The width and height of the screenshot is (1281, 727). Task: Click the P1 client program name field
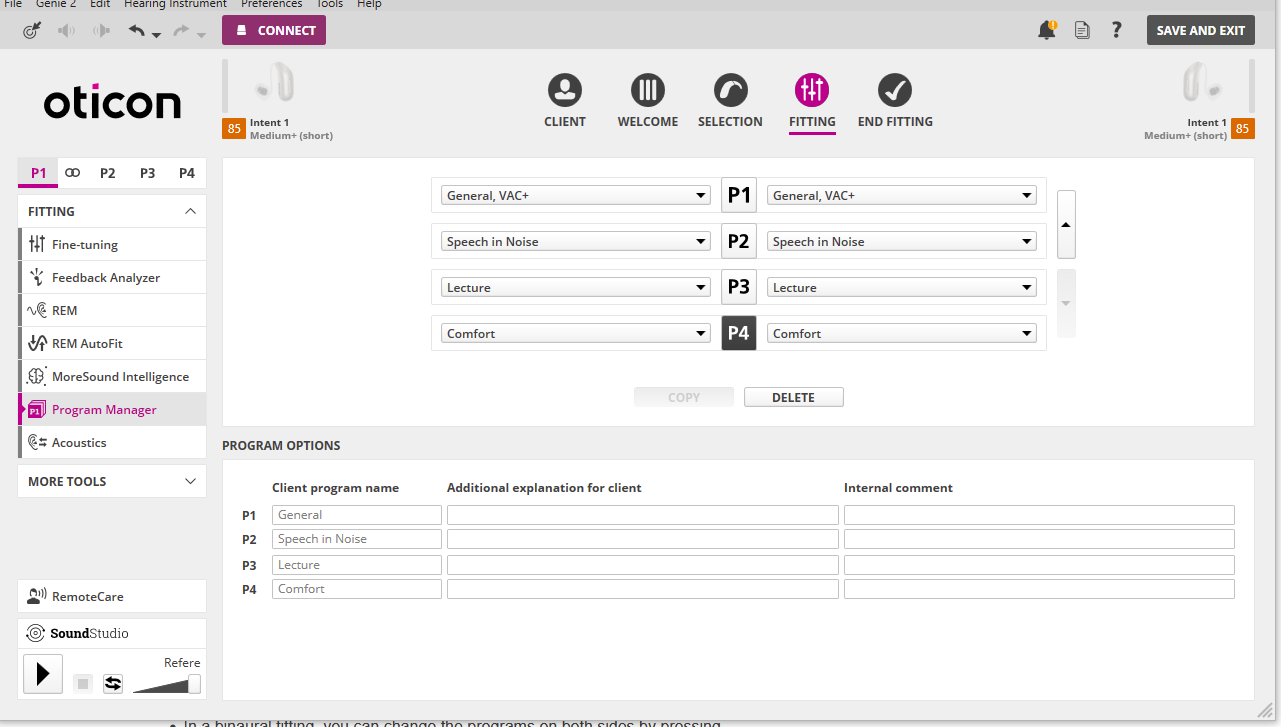357,515
